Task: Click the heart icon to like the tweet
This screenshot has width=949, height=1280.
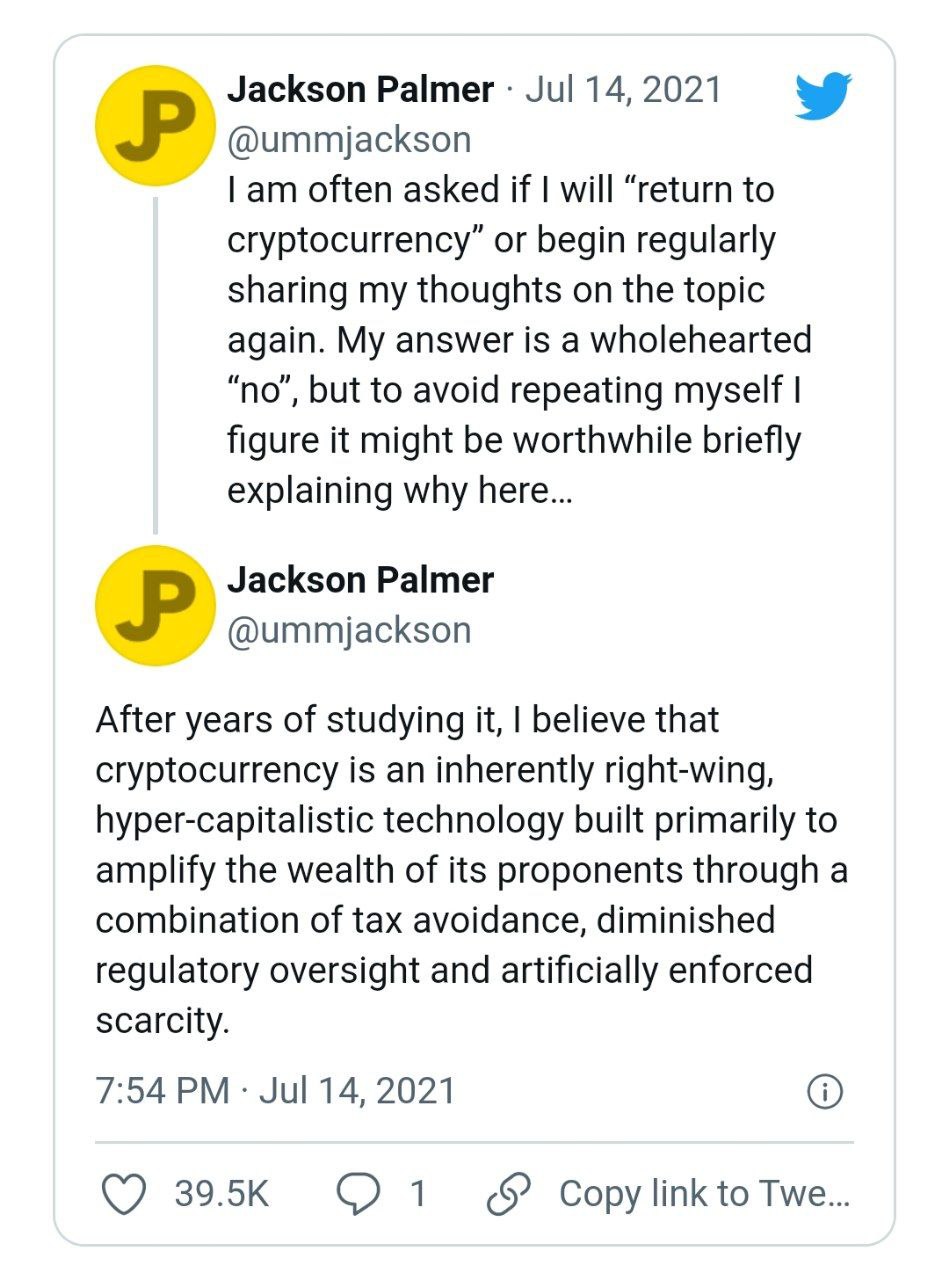Action: click(125, 1193)
